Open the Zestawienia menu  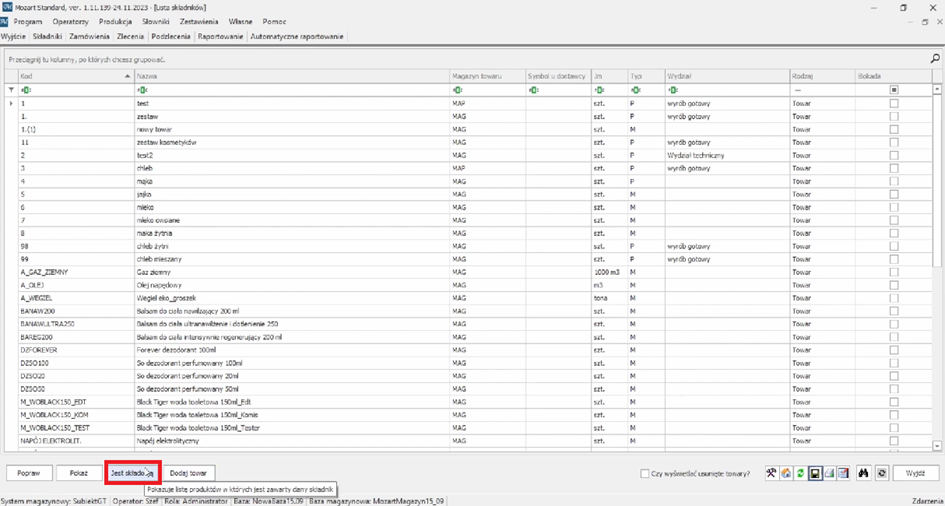[199, 21]
